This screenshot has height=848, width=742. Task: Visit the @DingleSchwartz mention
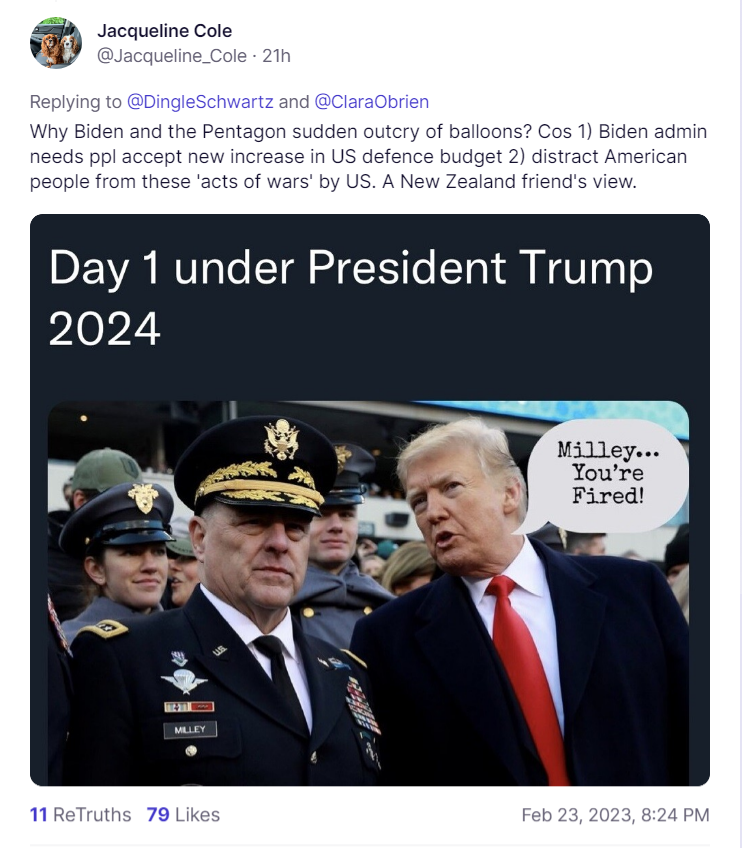pyautogui.click(x=200, y=102)
